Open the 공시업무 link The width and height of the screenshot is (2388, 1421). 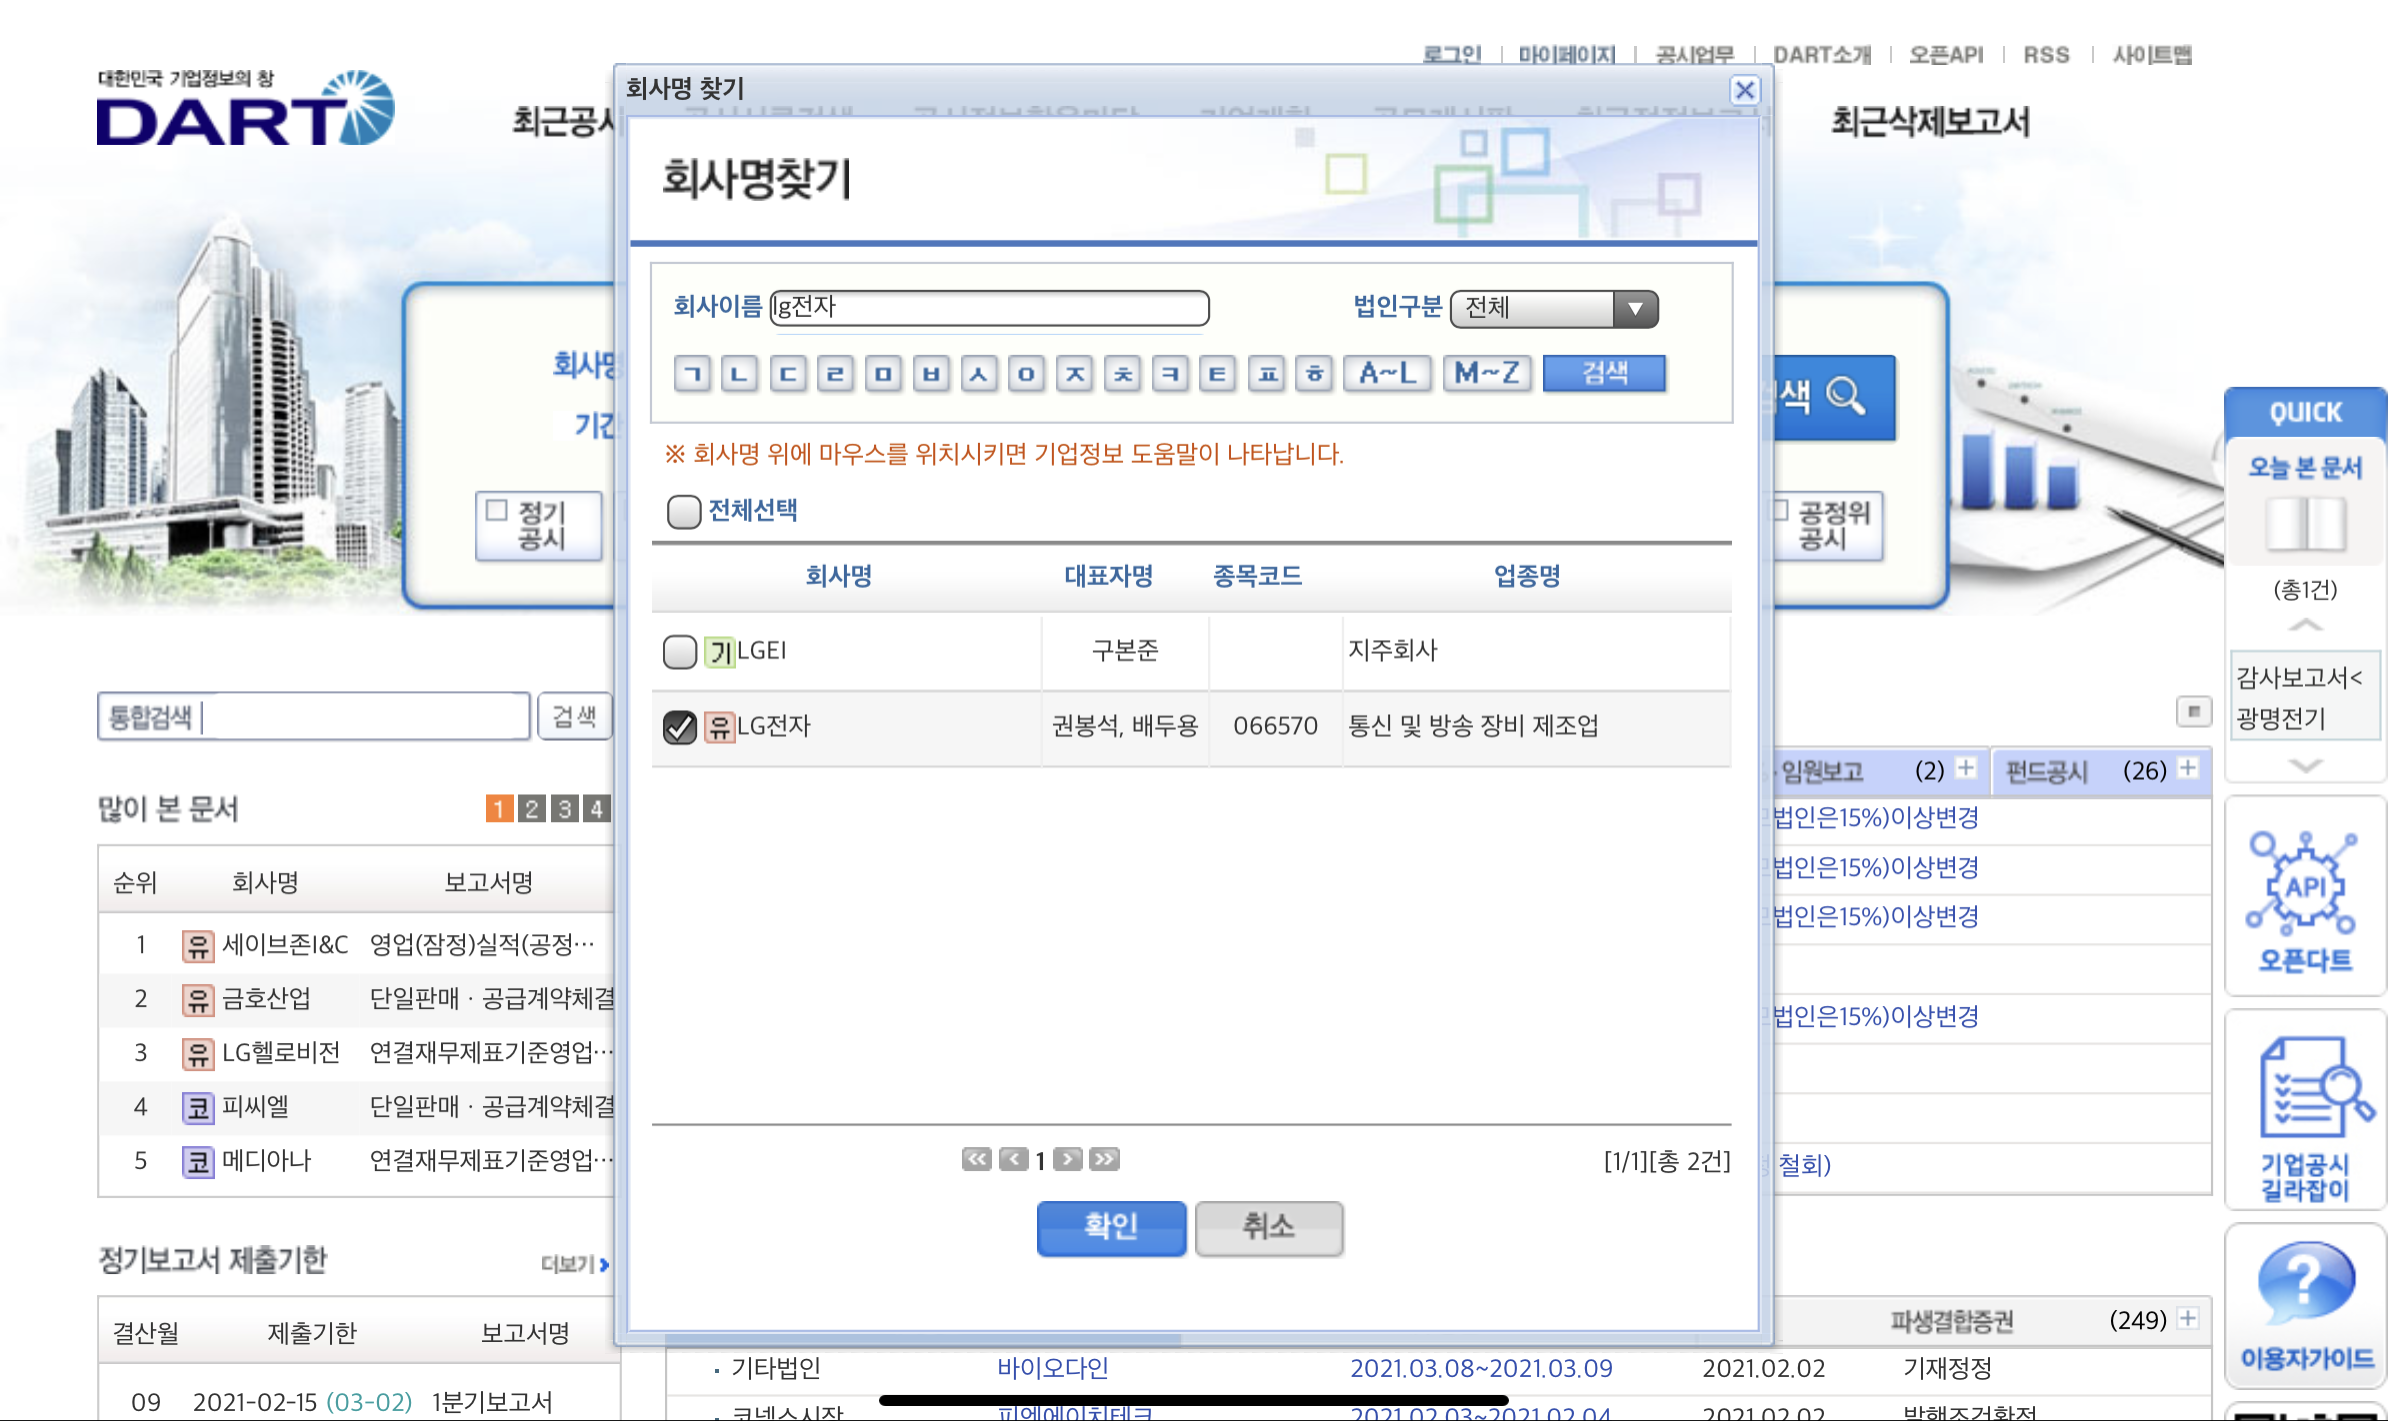pyautogui.click(x=1695, y=55)
